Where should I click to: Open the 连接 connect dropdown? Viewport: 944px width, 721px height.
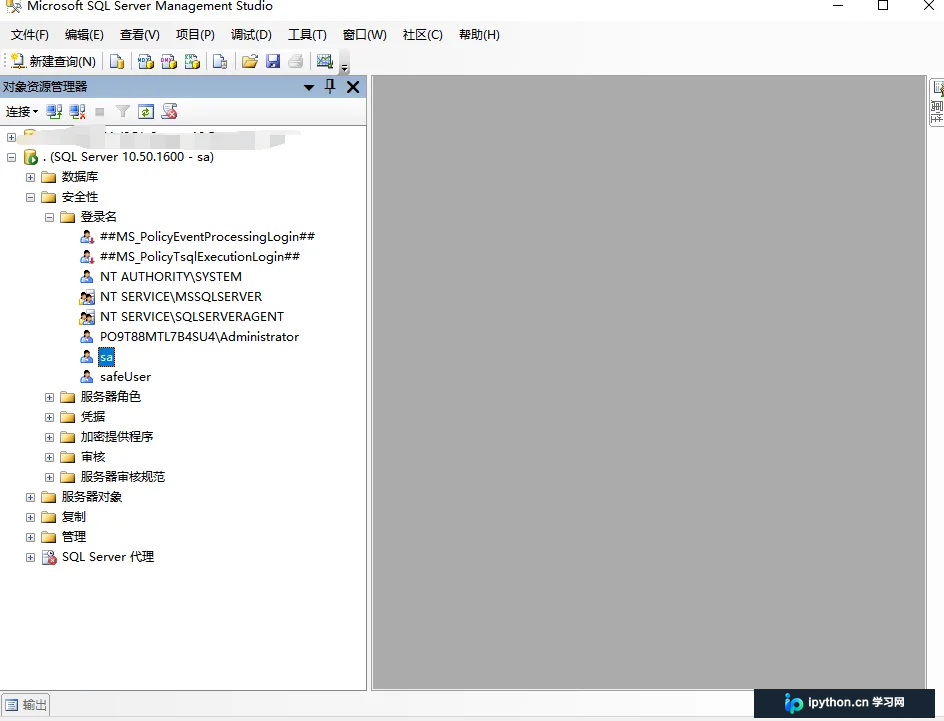click(x=22, y=112)
